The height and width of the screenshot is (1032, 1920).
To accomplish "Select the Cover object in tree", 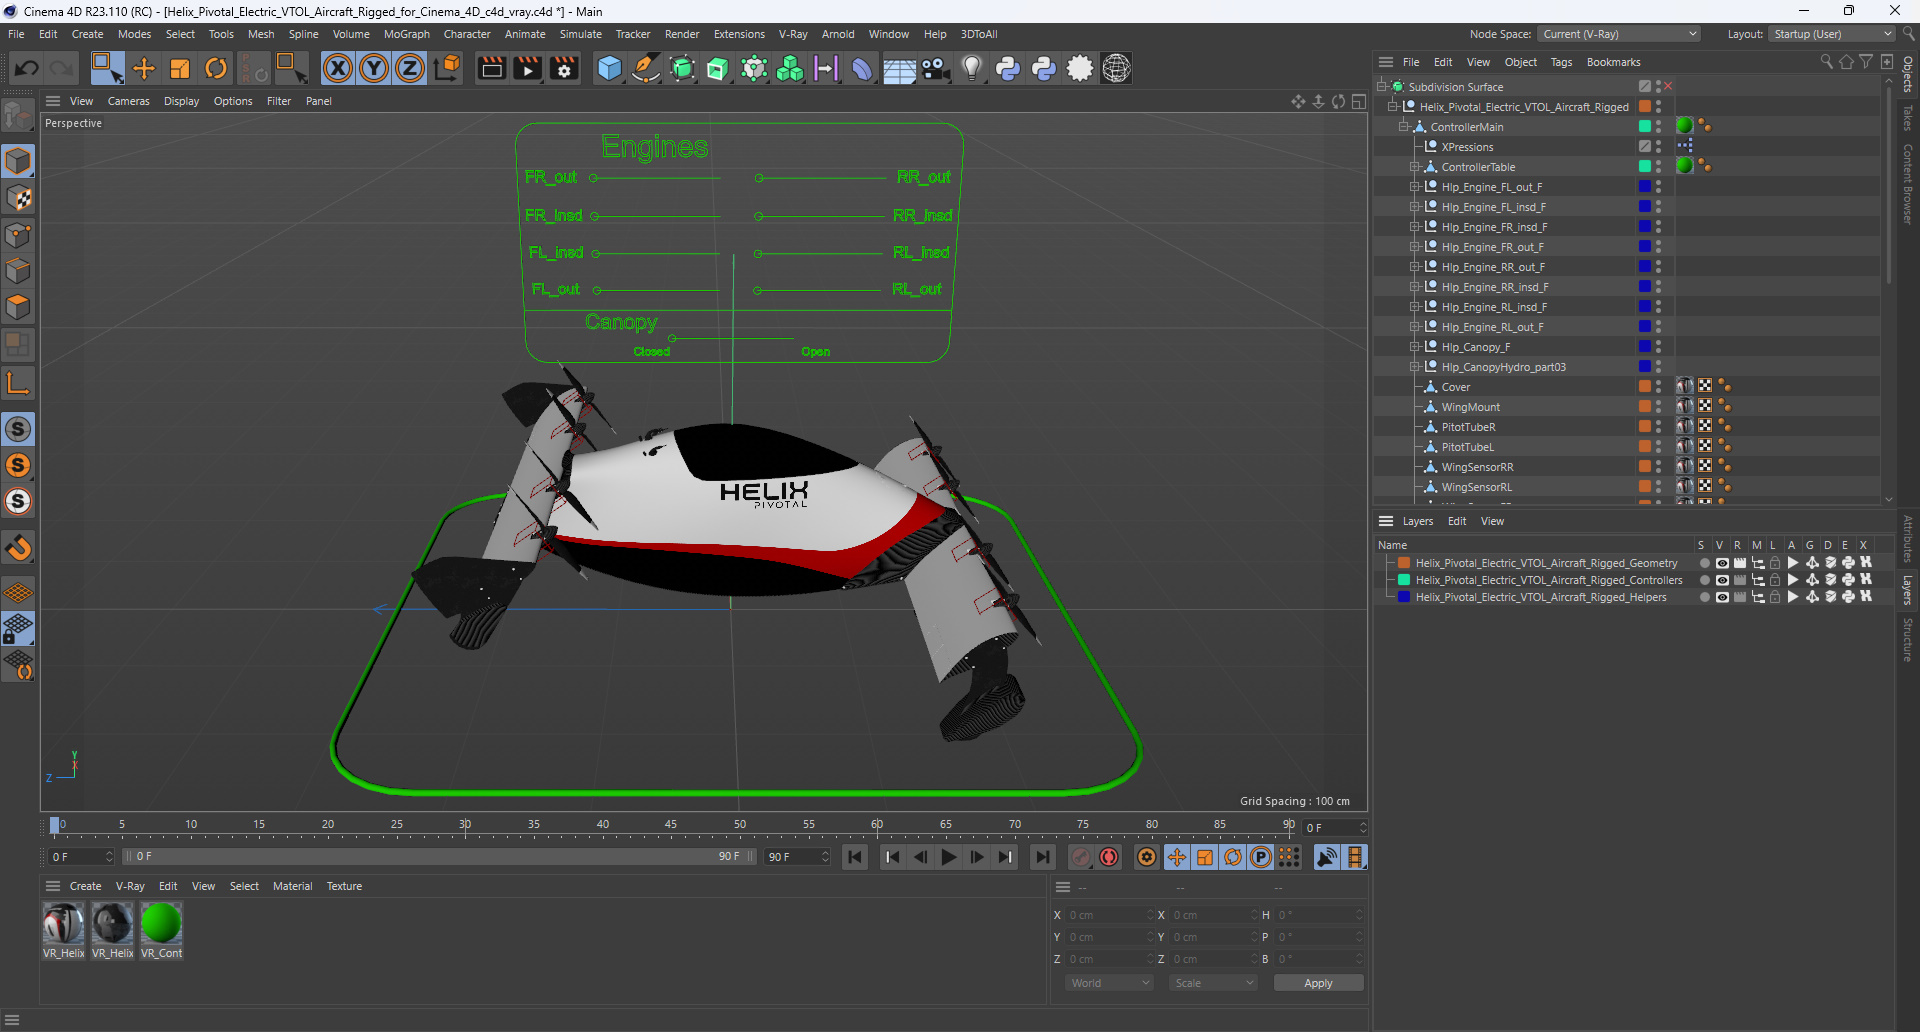I will click(x=1455, y=387).
